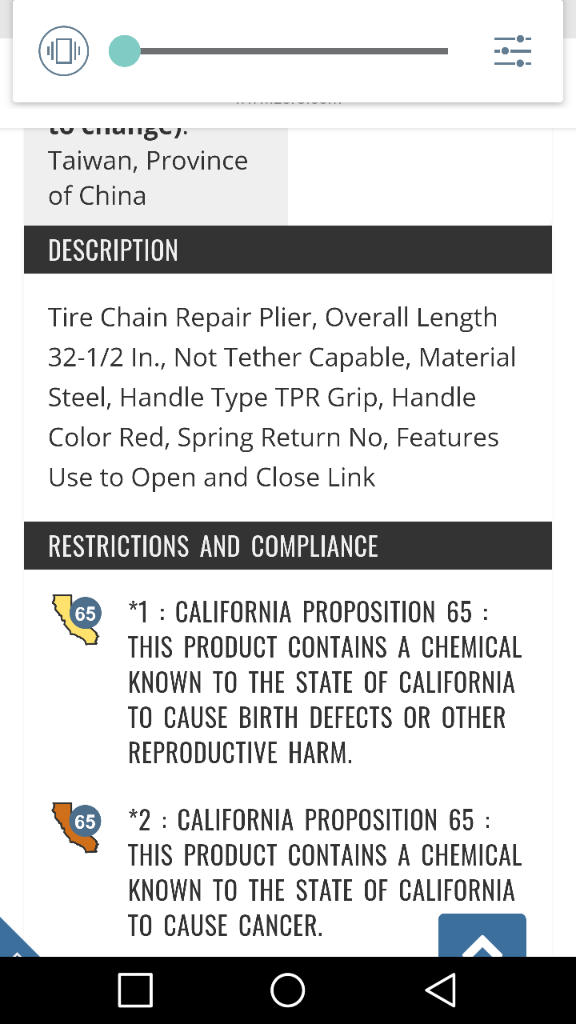Open the volume settings sliders icon

click(x=513, y=51)
